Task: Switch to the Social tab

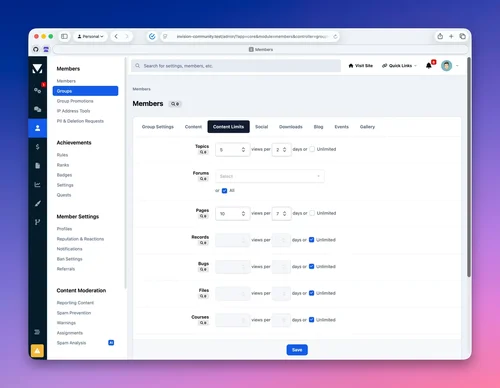Action: tap(262, 127)
